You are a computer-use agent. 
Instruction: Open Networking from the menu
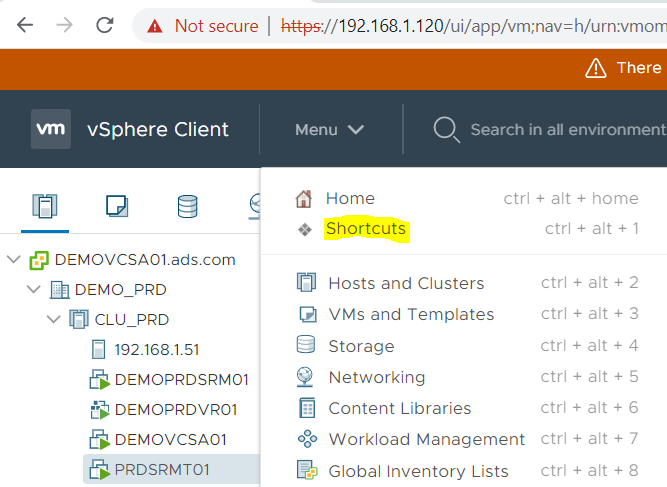376,377
